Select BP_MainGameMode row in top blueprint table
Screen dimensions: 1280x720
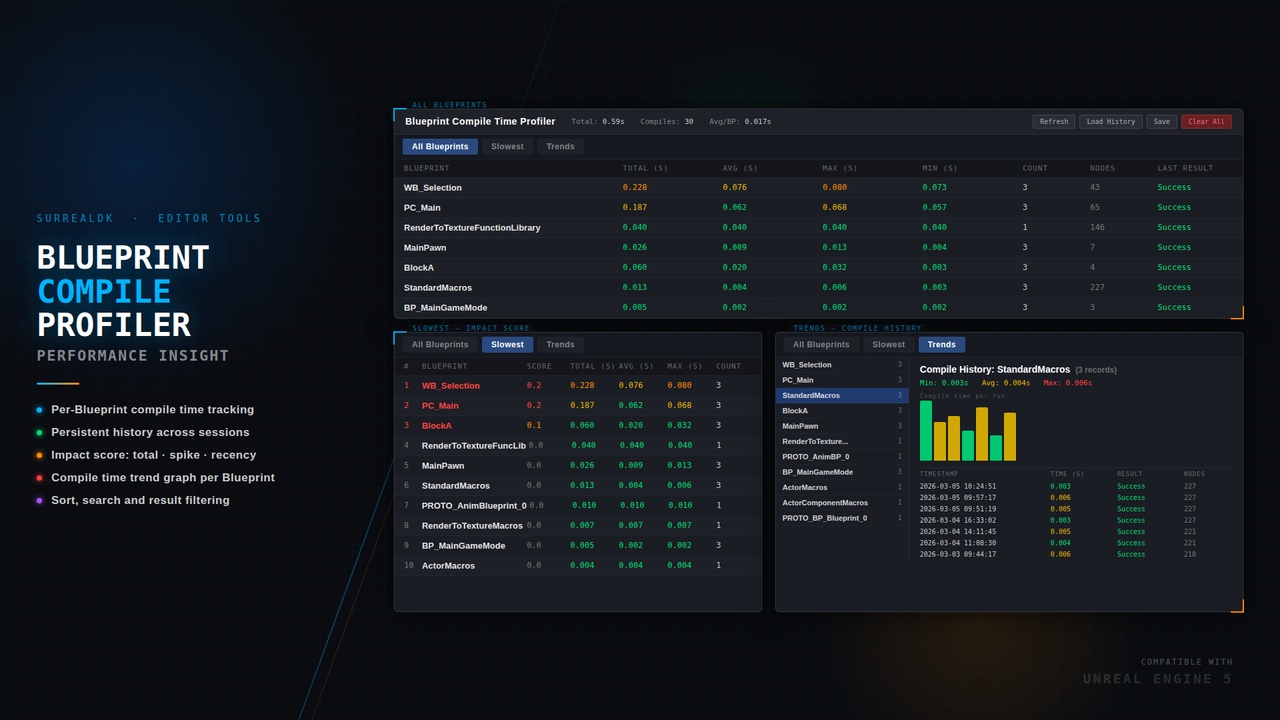point(818,308)
